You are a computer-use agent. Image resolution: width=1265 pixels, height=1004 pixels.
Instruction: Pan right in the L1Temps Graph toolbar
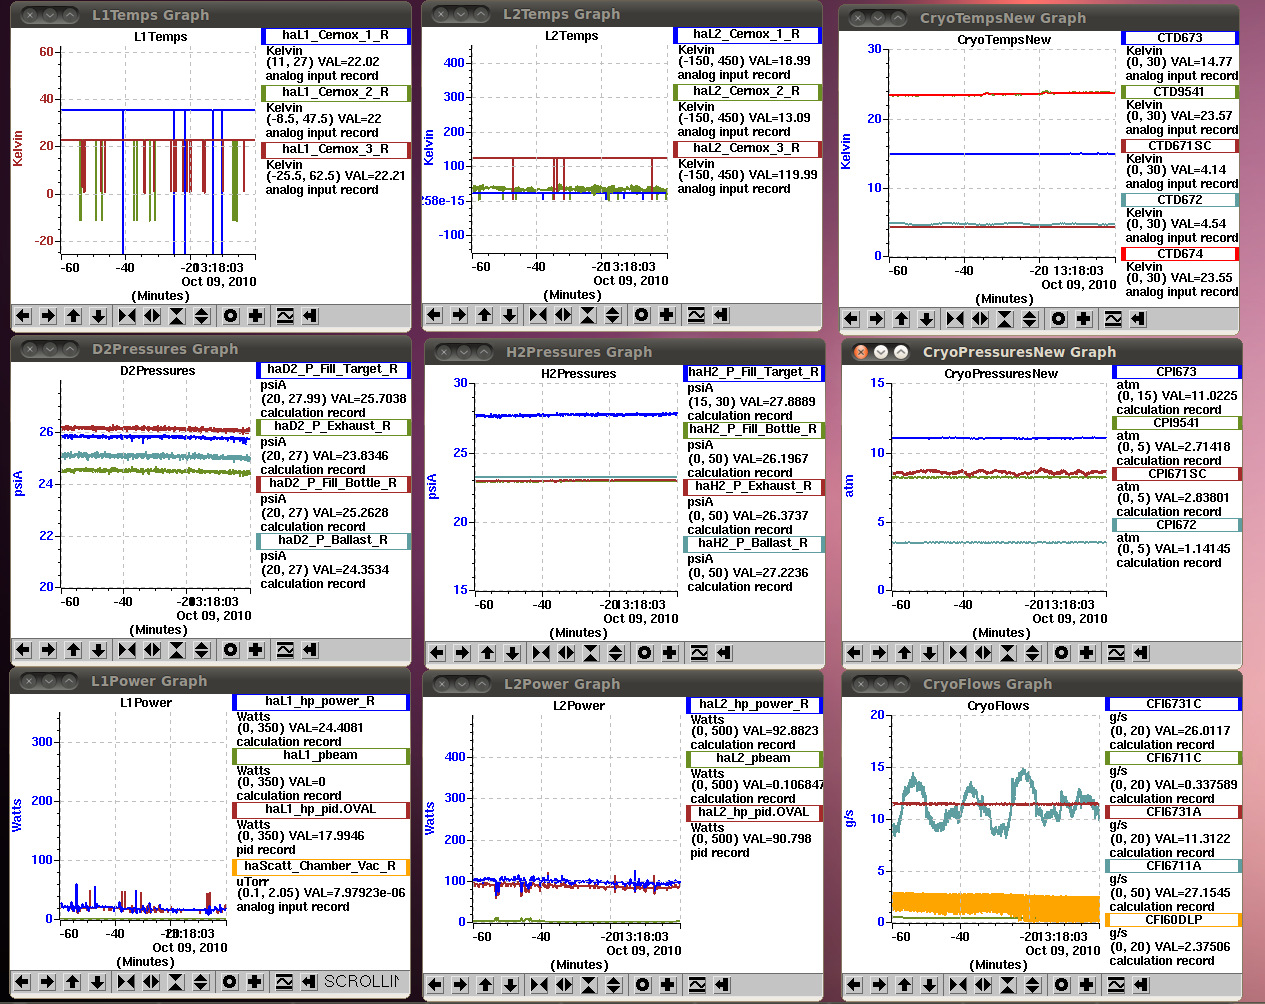(48, 316)
